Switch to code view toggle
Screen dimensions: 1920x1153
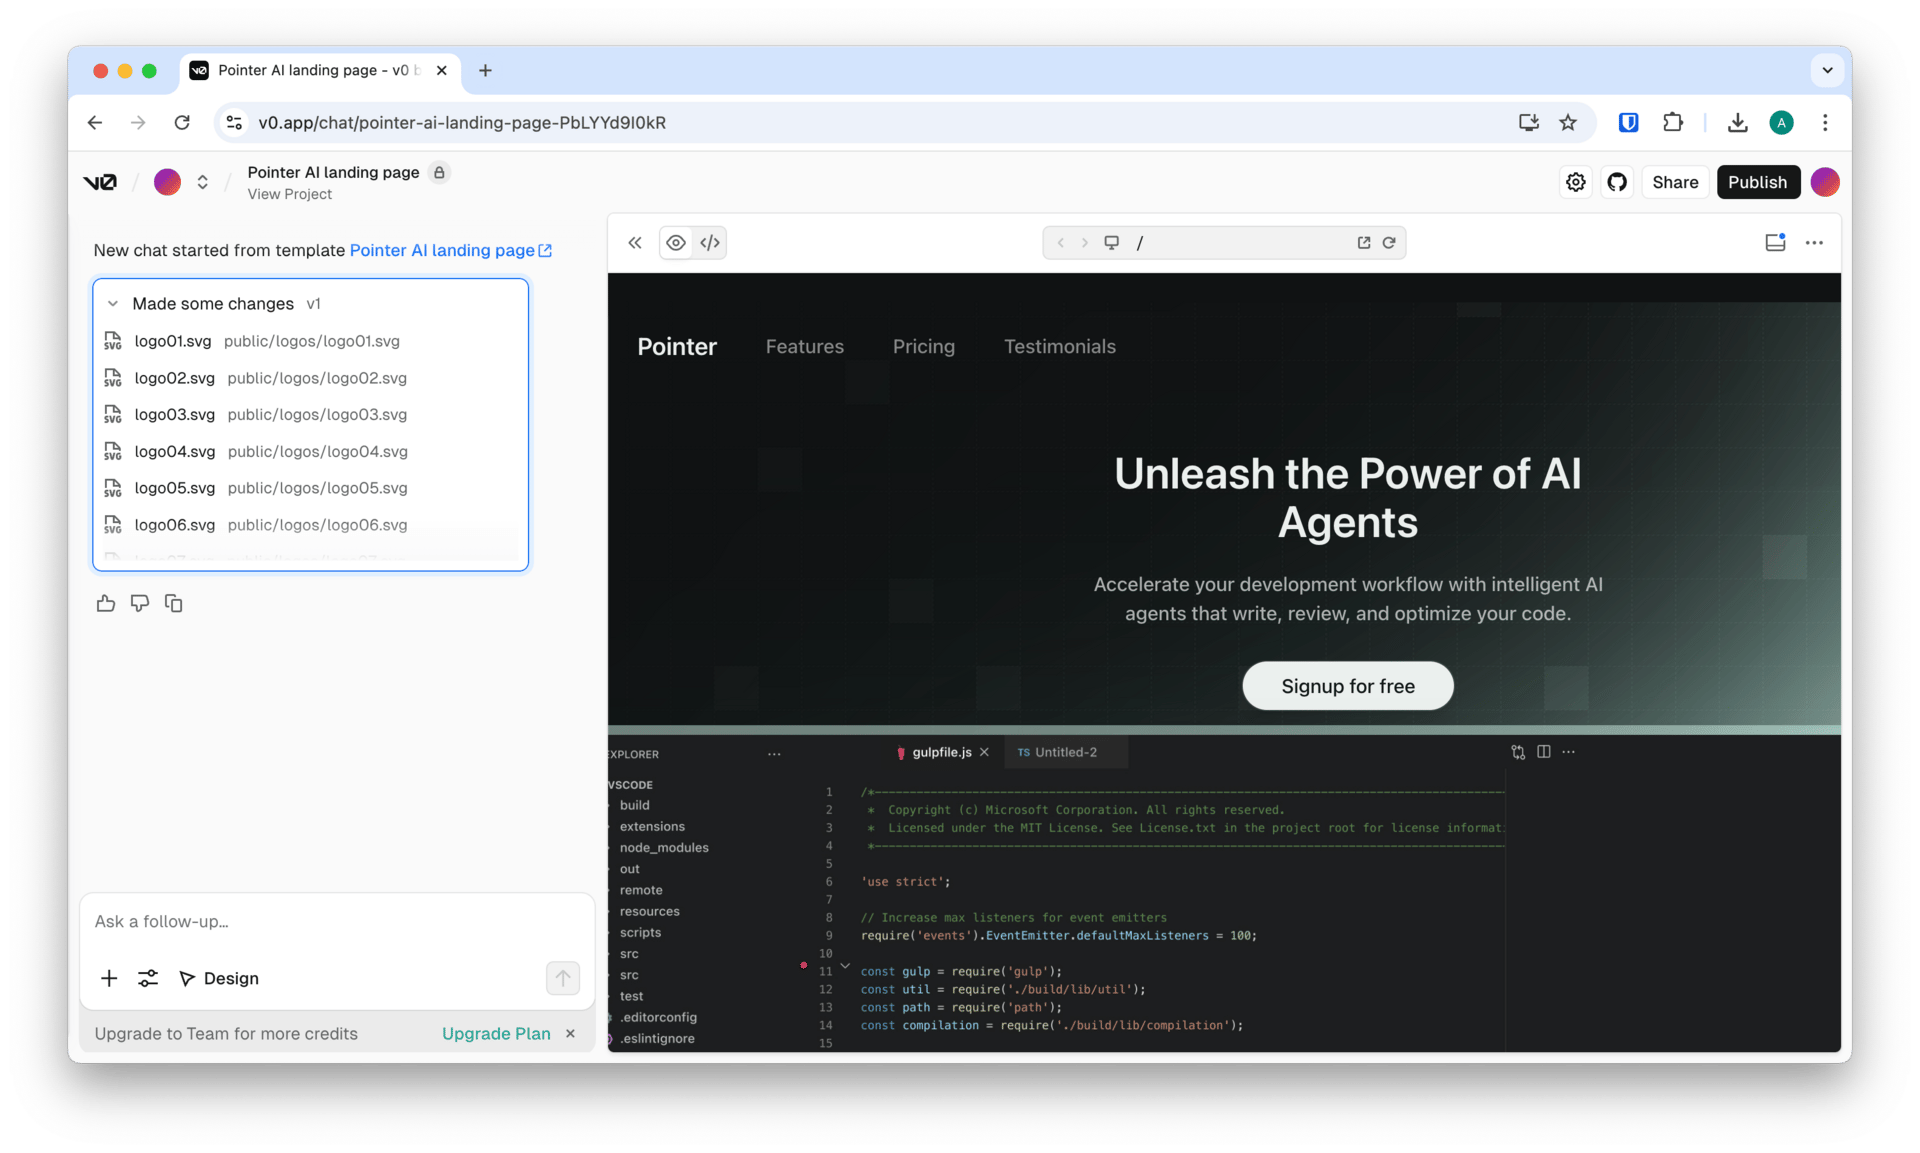click(x=710, y=243)
